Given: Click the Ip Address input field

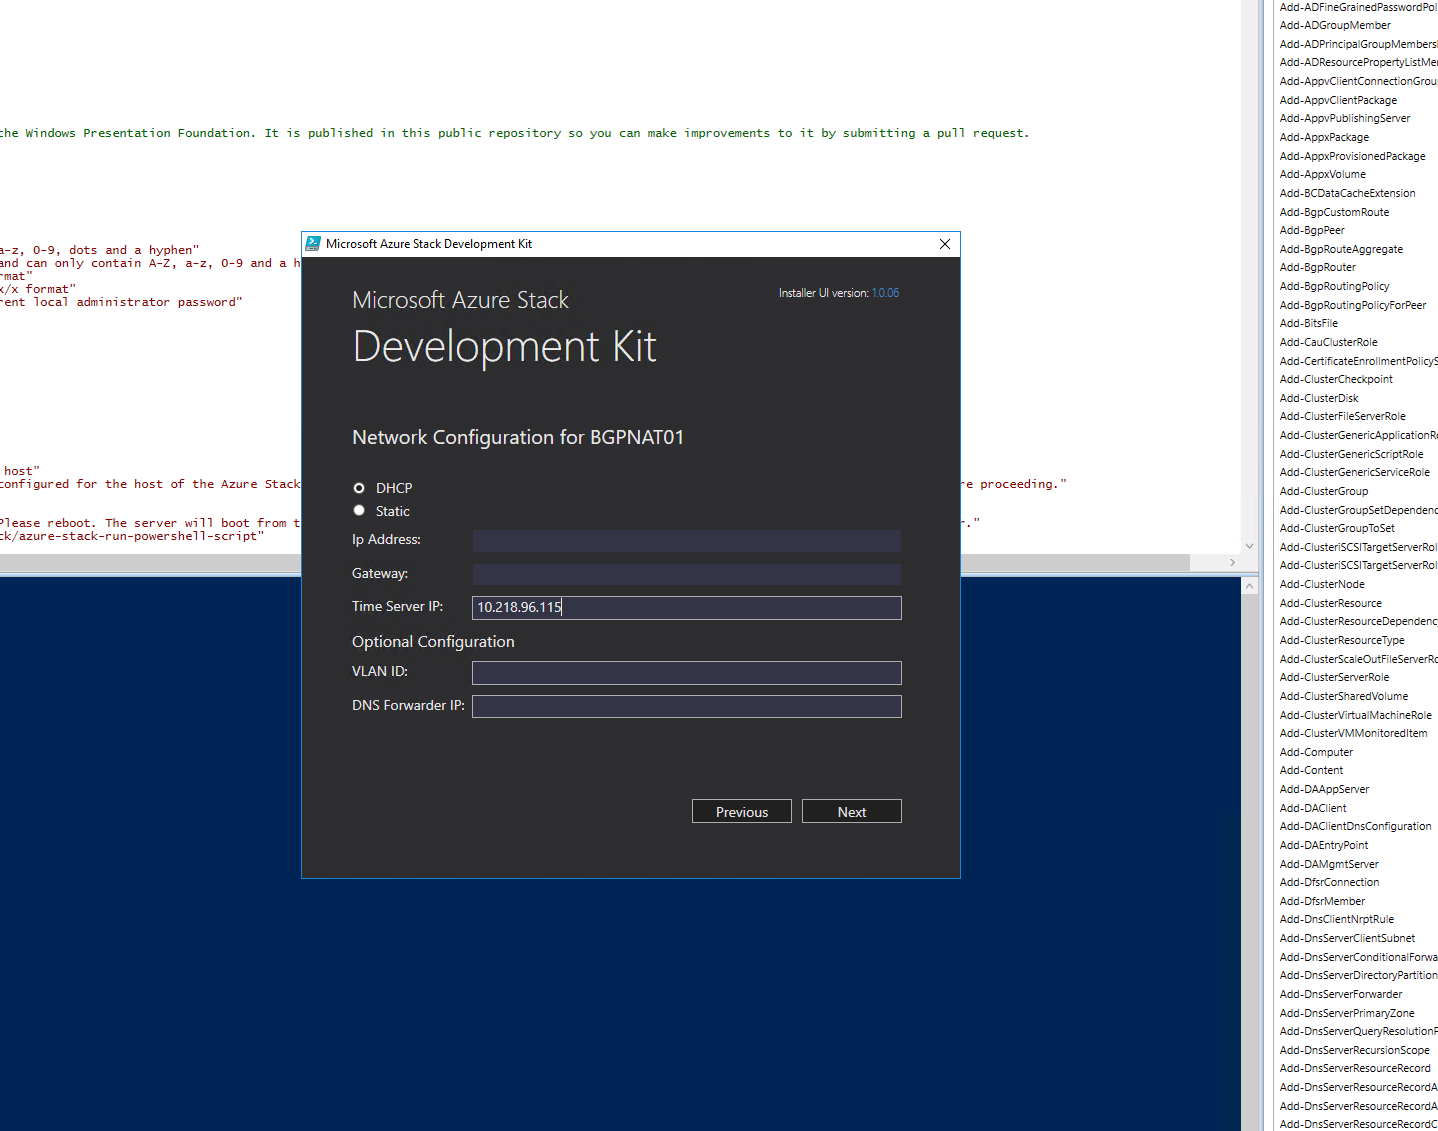Looking at the screenshot, I should coord(686,541).
